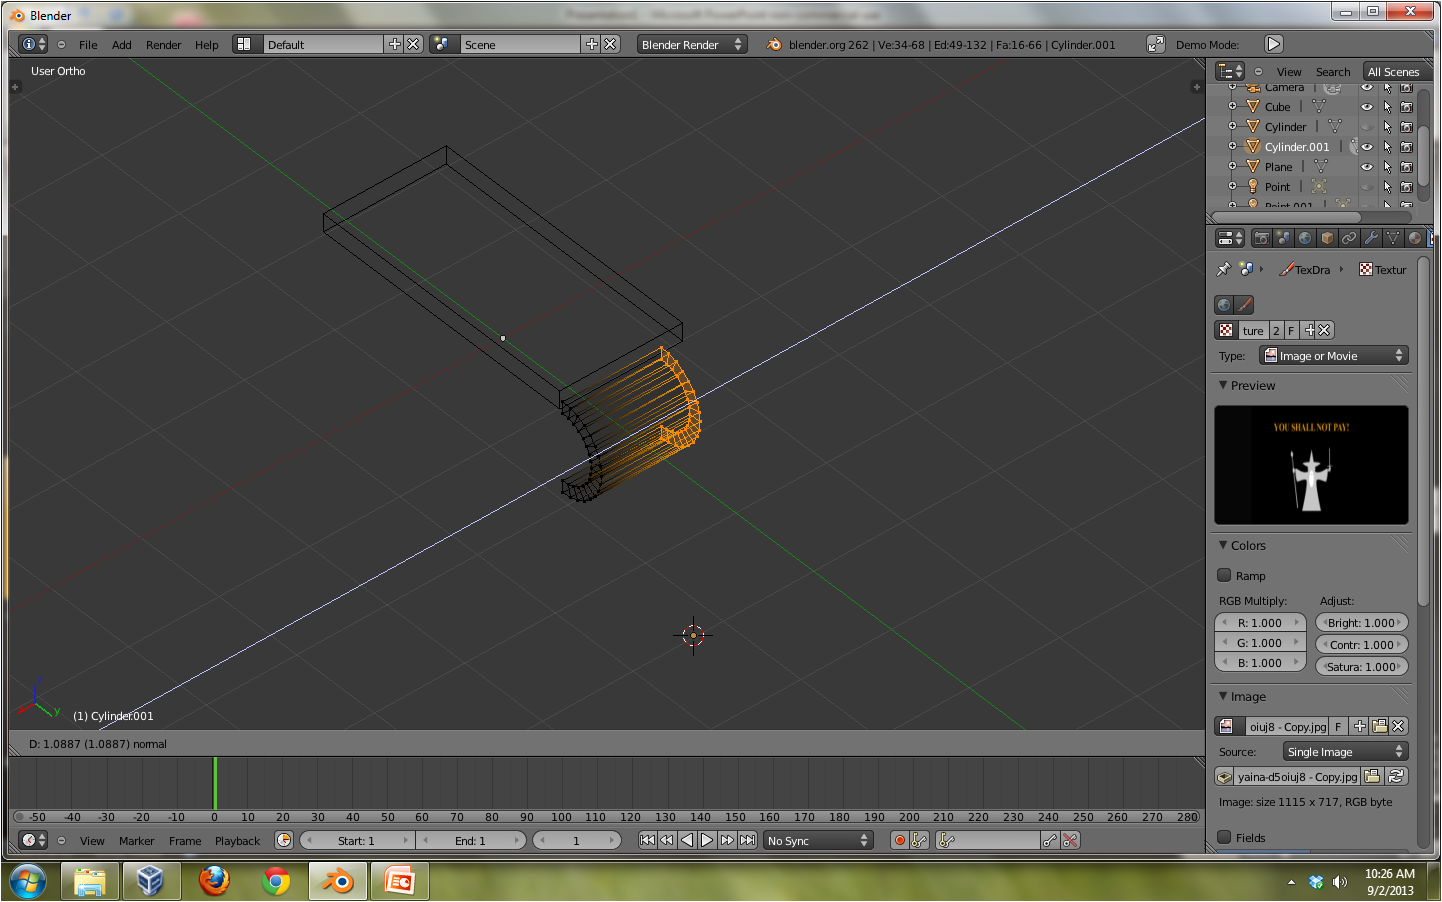Reload the image with refresh icon
Screen dimensions: 1442x902
[x=1396, y=776]
